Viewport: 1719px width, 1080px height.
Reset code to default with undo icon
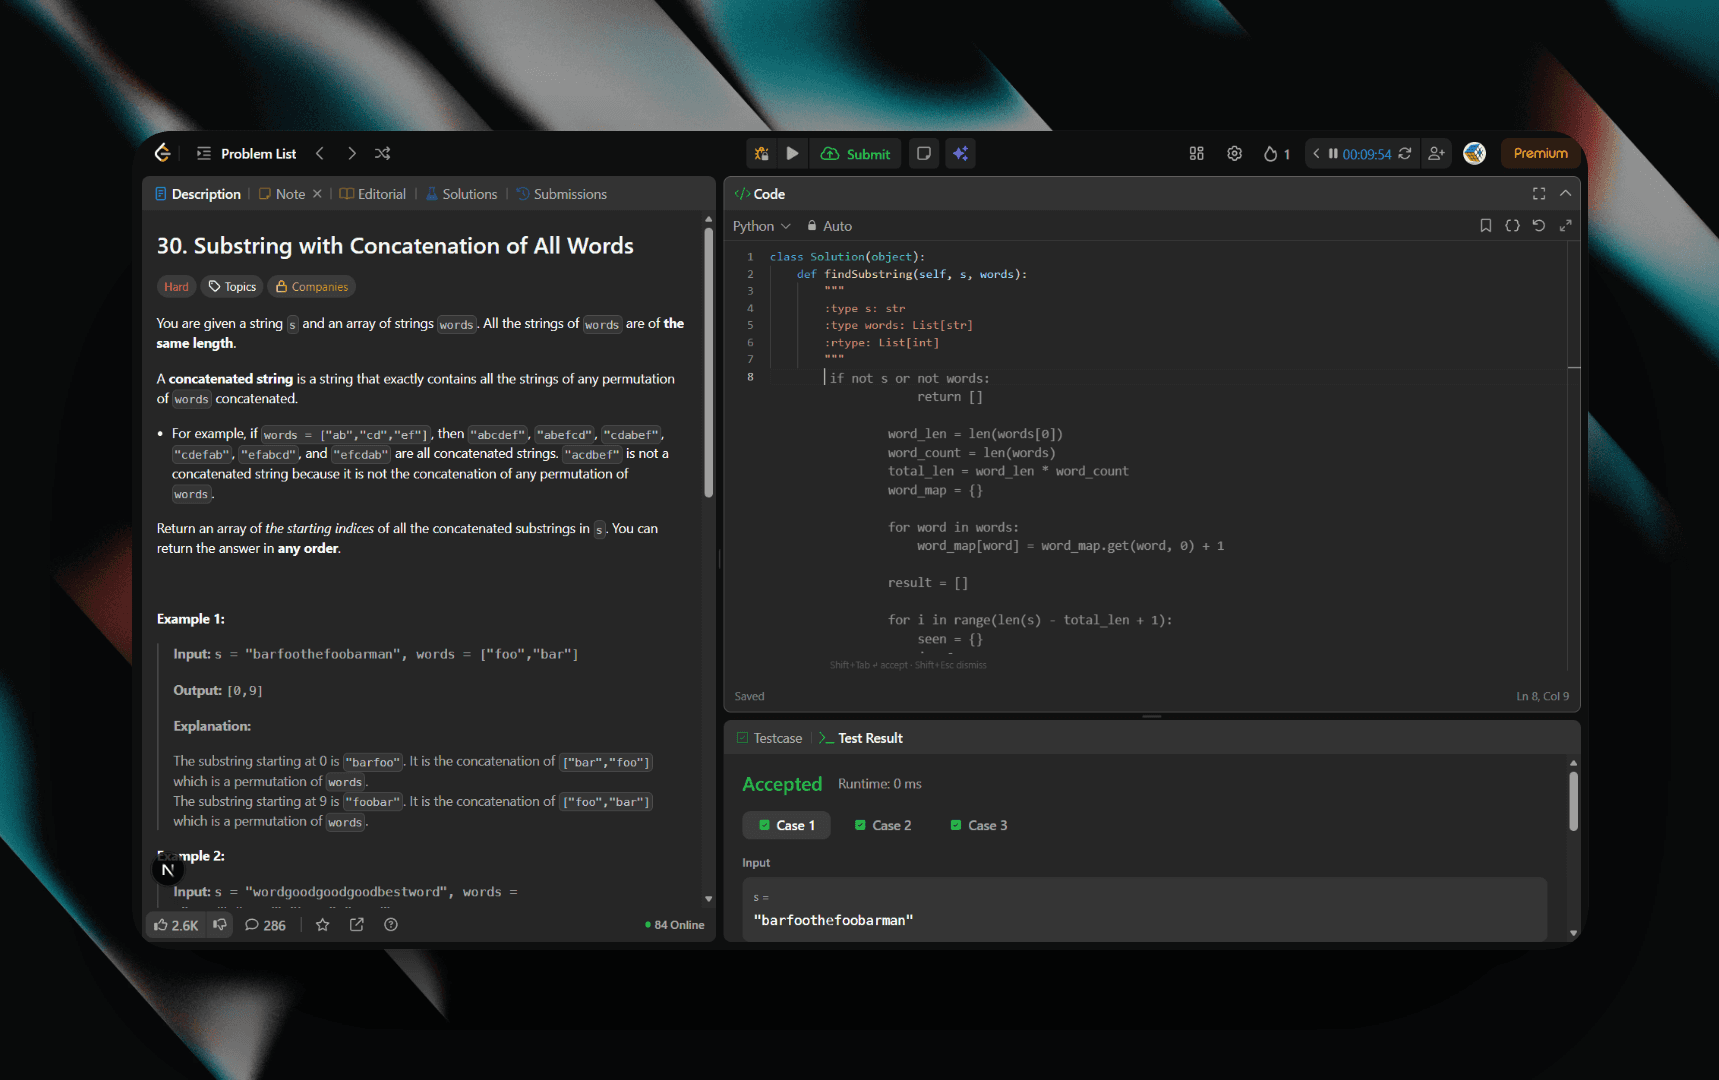(x=1539, y=226)
